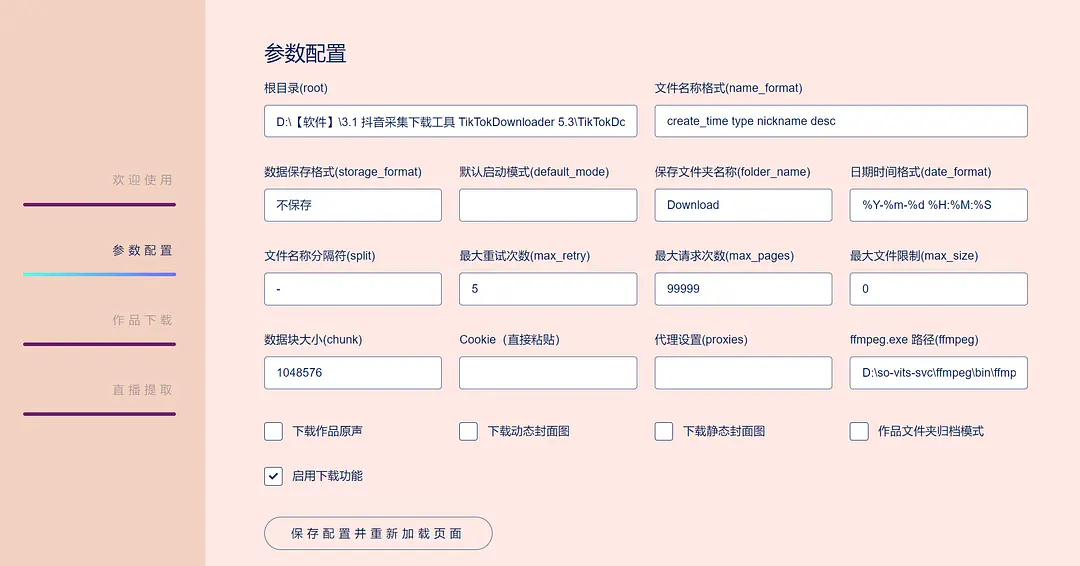The image size is (1080, 566).
Task: Uncheck the 启用下载功能 checkbox
Action: pyautogui.click(x=273, y=476)
